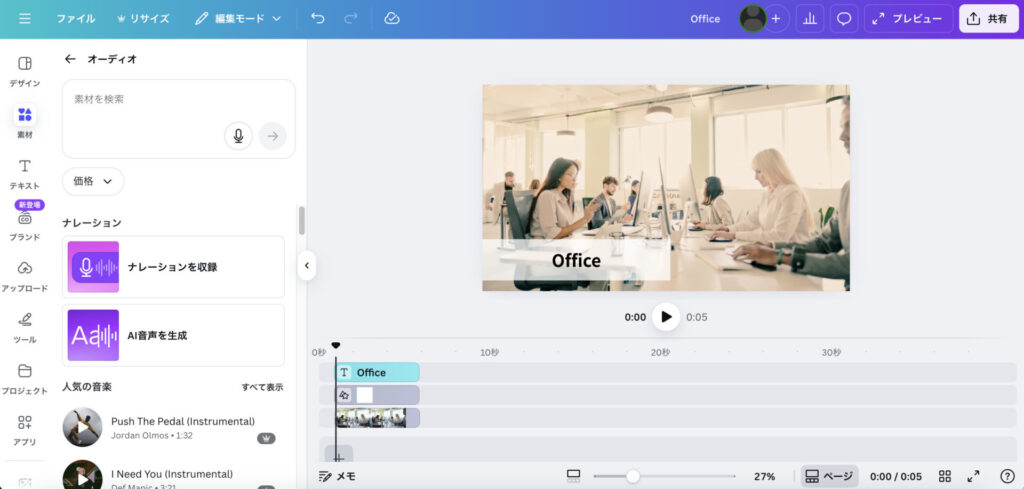
Task: Open the hamburger main menu
Action: pos(25,18)
